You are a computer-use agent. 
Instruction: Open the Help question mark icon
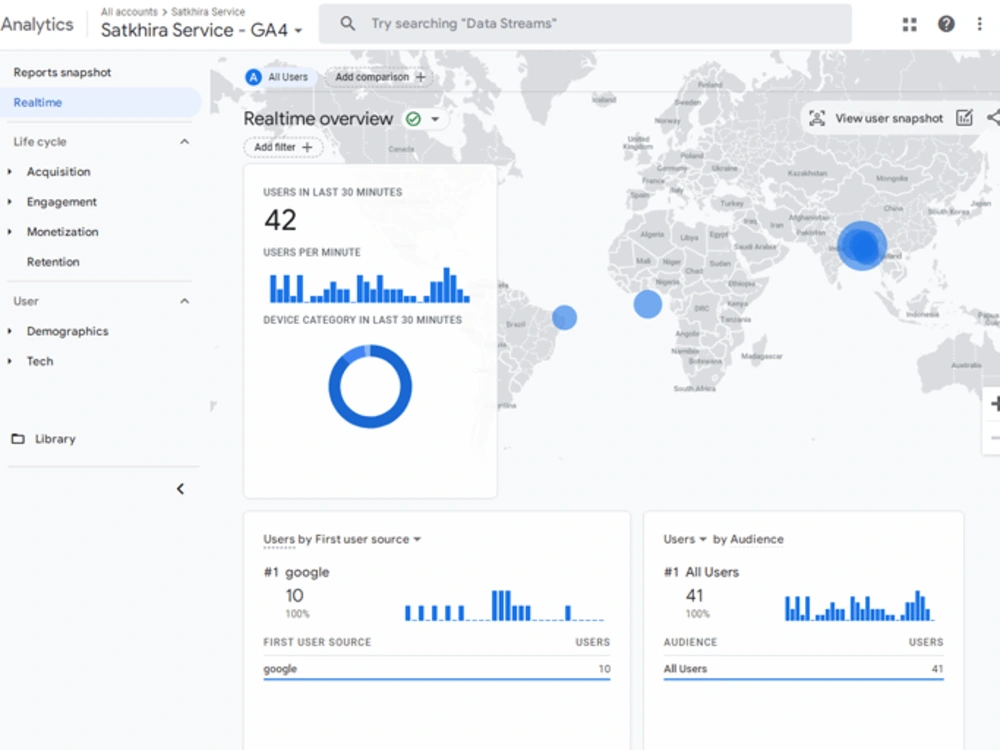946,24
